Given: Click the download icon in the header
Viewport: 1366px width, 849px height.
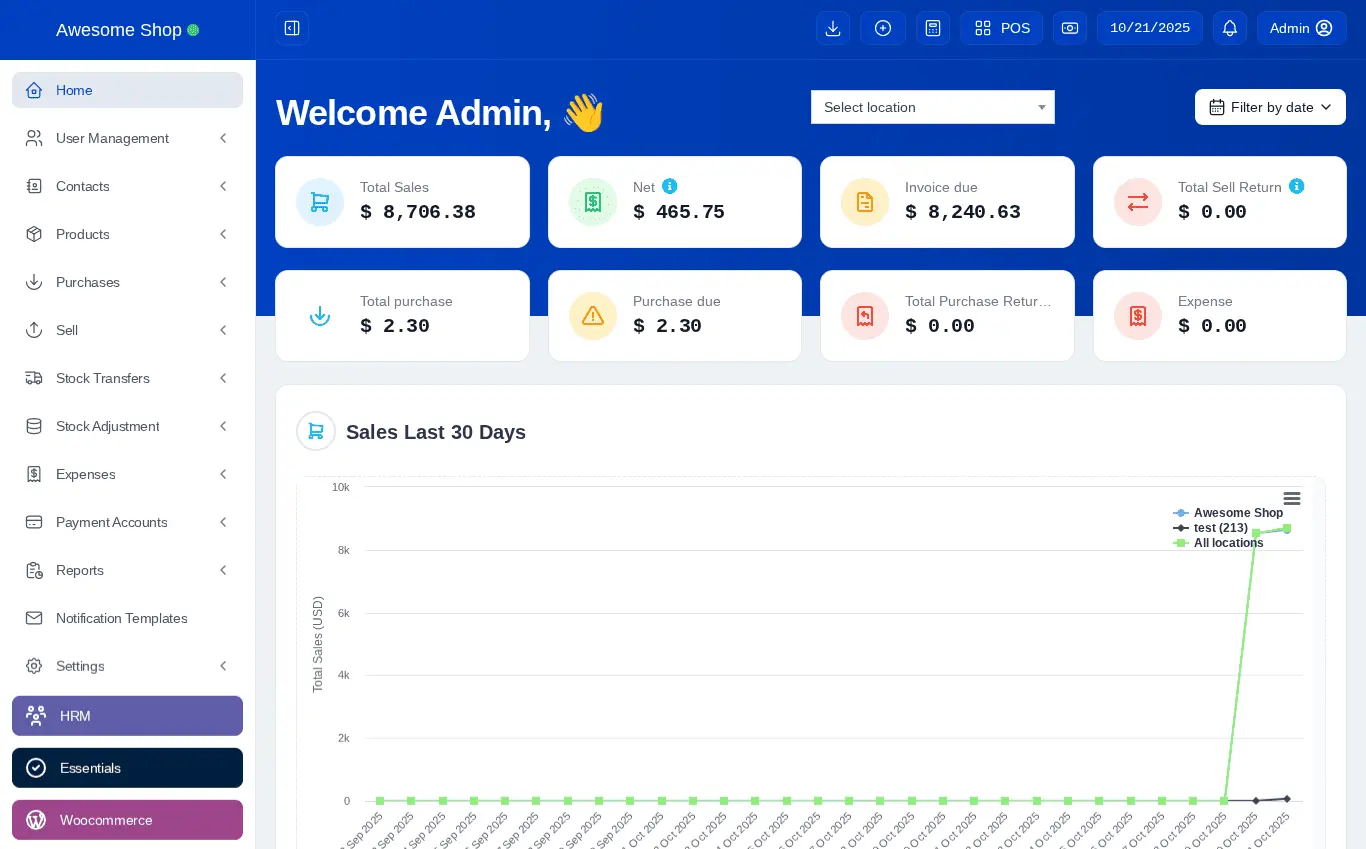Looking at the screenshot, I should (x=833, y=28).
